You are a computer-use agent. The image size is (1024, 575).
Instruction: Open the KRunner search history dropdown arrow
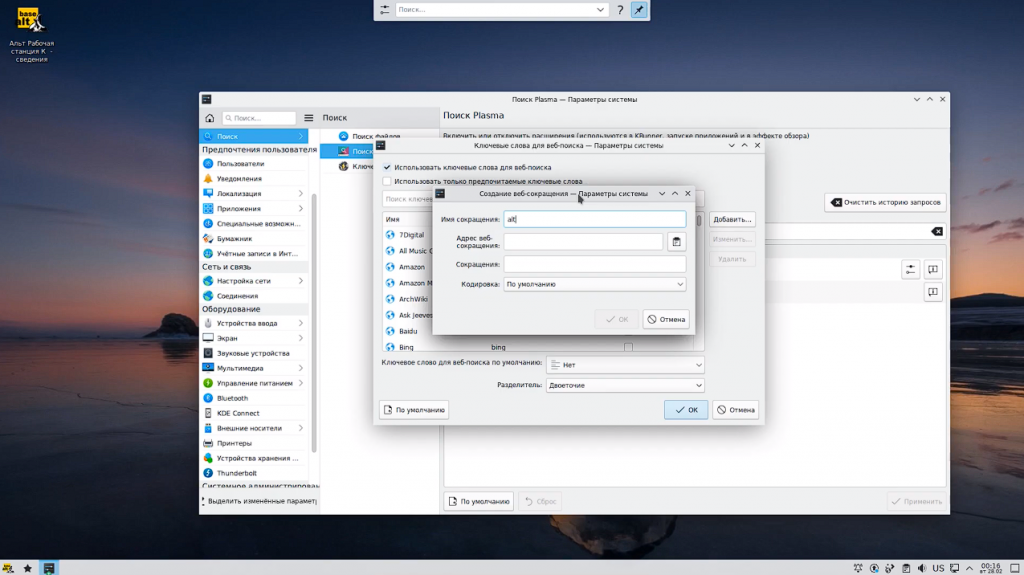point(600,10)
